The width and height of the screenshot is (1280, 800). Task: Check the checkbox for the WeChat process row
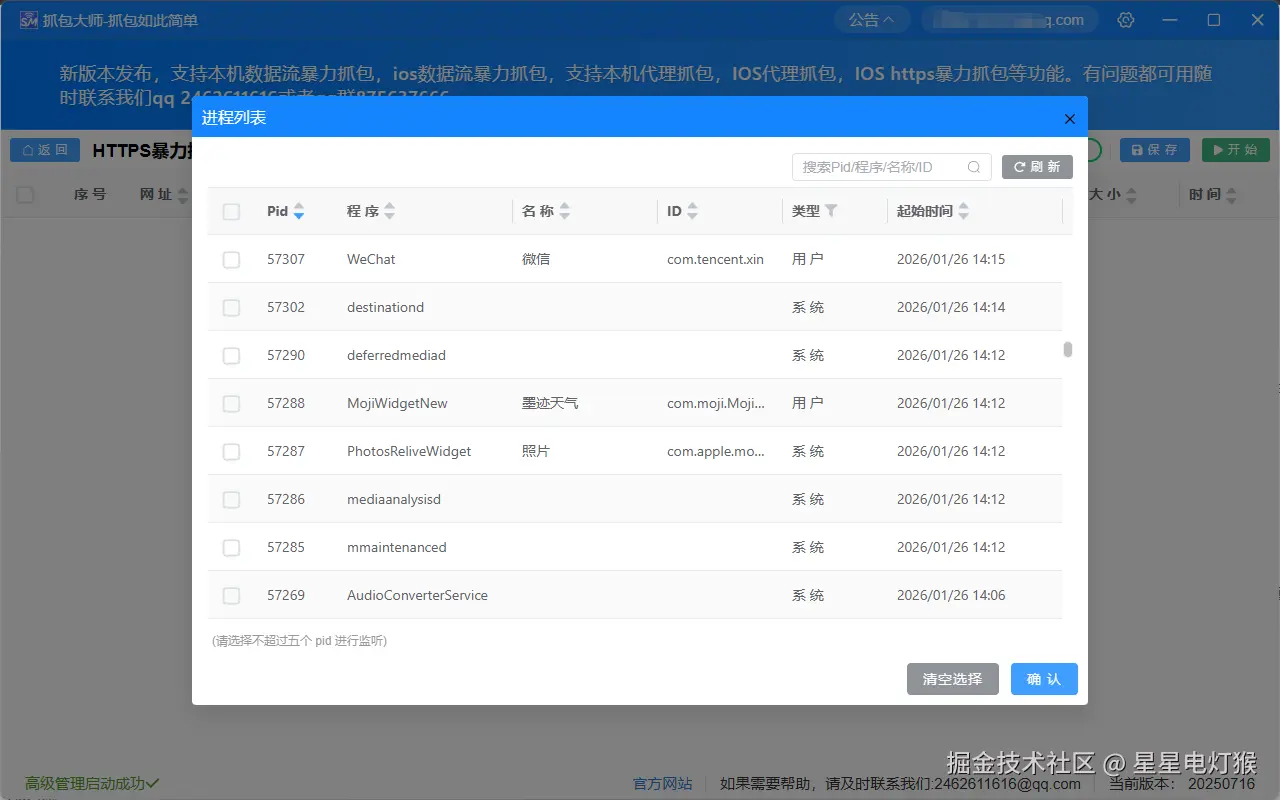(x=231, y=259)
